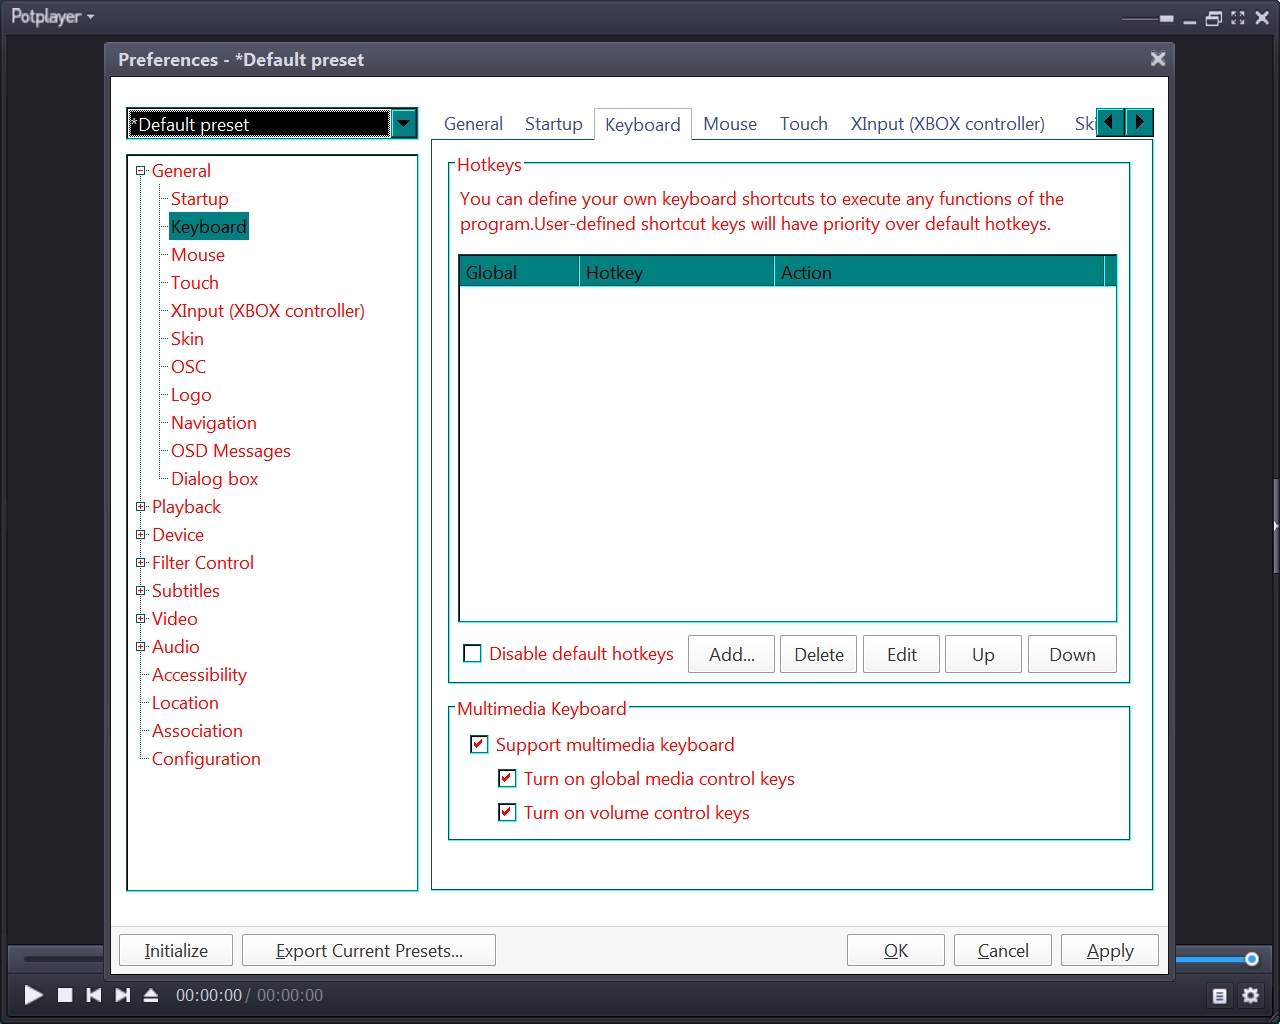The width and height of the screenshot is (1280, 1024).
Task: Click the Initialize button
Action: (176, 950)
